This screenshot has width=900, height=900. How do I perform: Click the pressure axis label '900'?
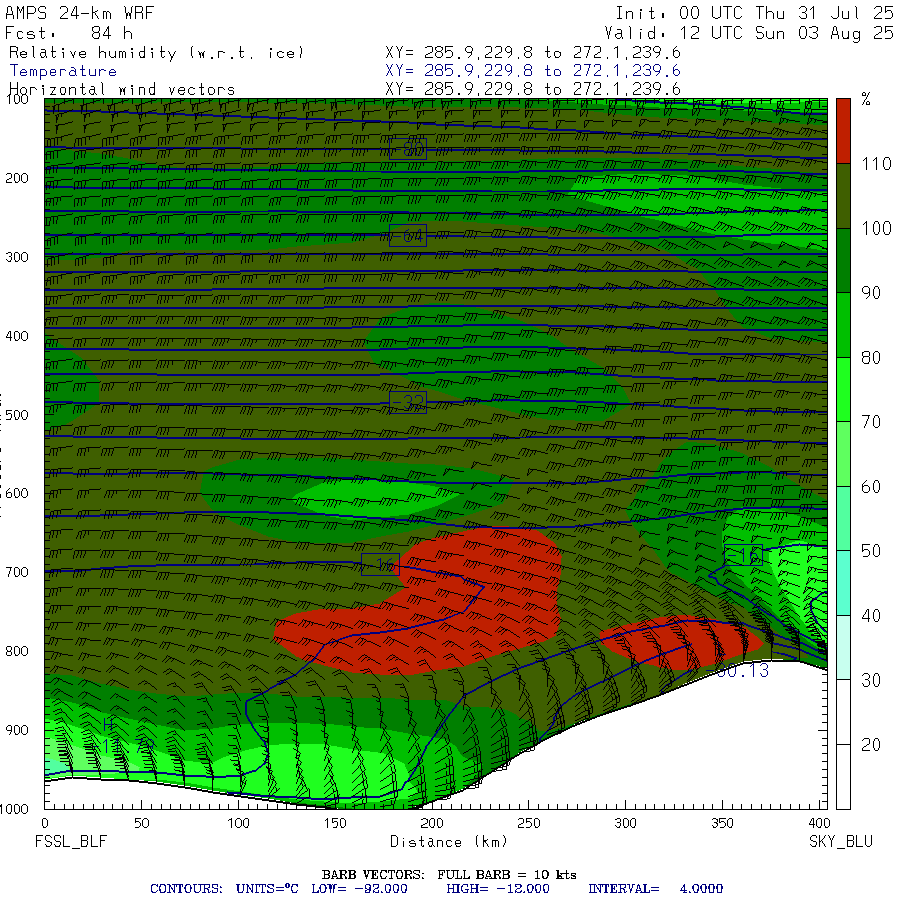(17, 730)
